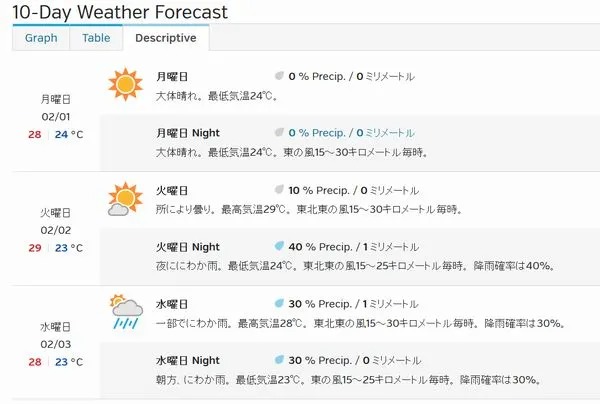
Task: Click 28 high temperature for 月曜日
Action: (x=35, y=135)
